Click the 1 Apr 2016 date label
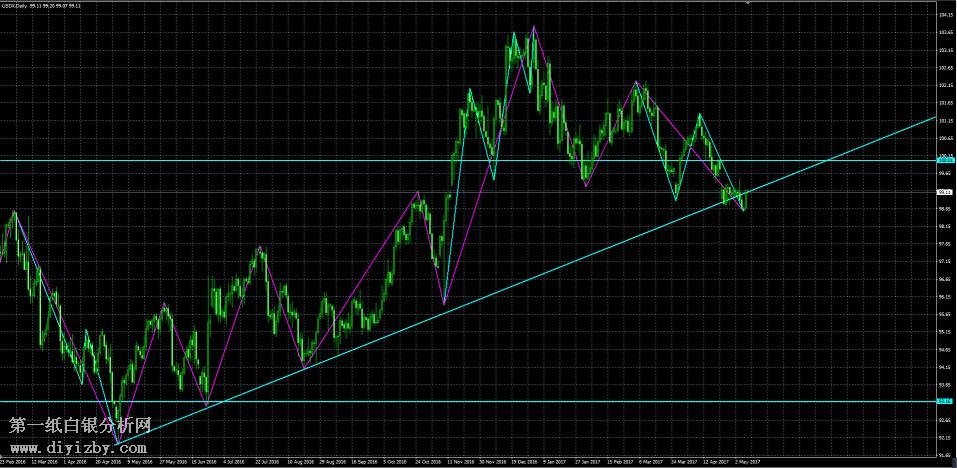 (75, 462)
